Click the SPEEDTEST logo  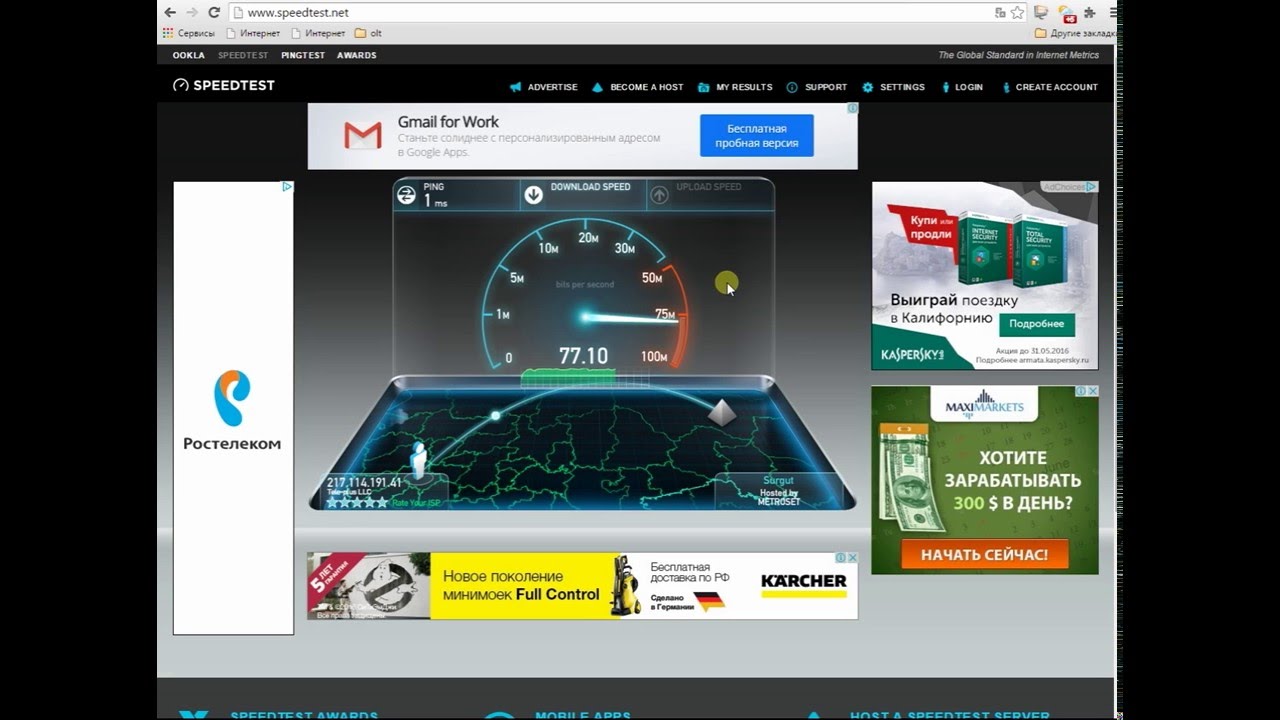[224, 85]
